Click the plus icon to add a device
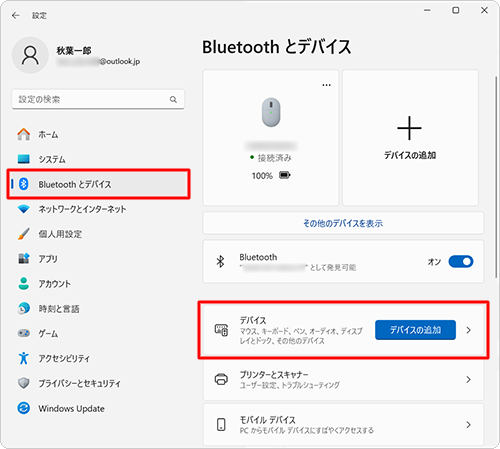The width and height of the screenshot is (500, 449). pos(409,128)
